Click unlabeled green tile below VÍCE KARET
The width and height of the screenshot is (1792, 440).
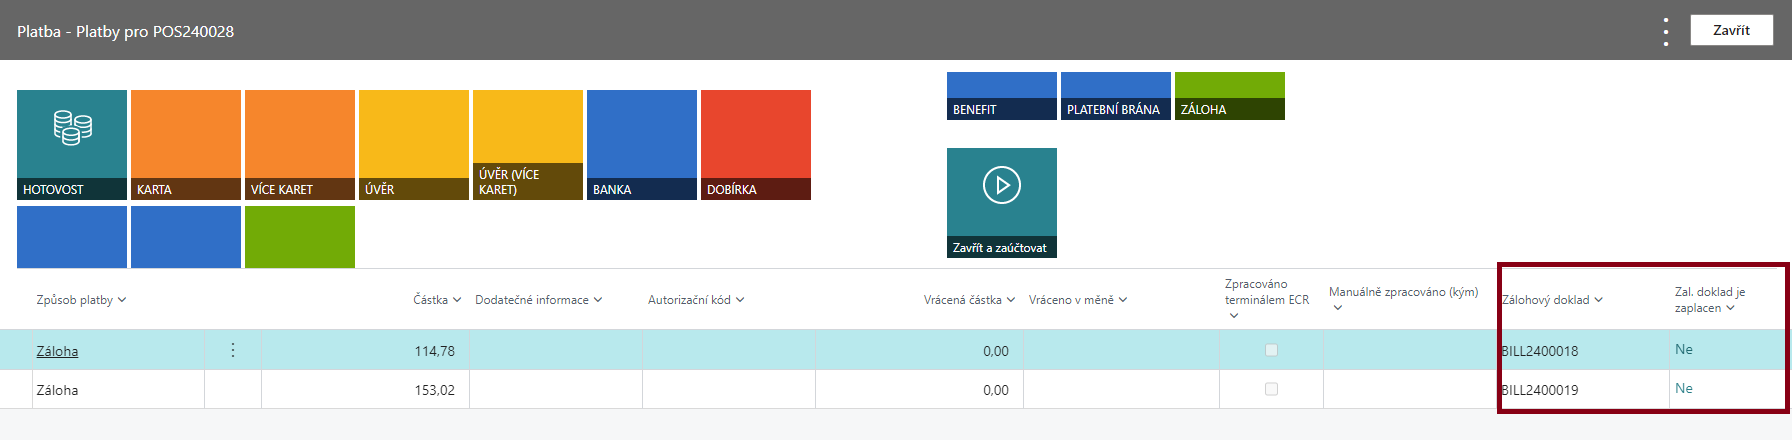tap(300, 237)
